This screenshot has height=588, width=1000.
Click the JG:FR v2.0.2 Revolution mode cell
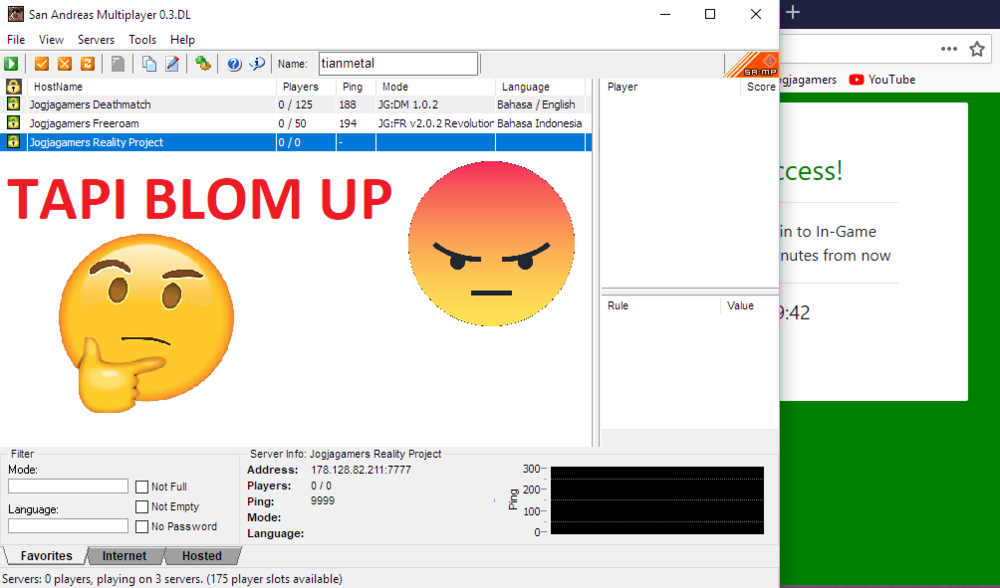(x=436, y=123)
